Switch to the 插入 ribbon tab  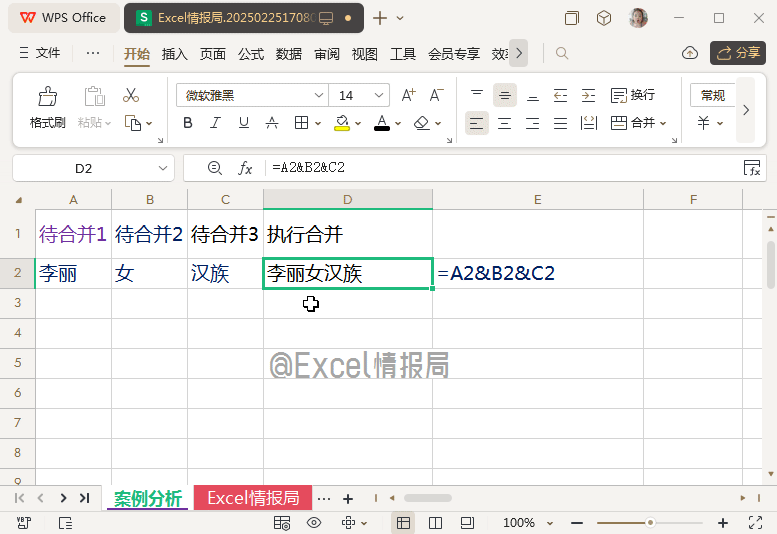[174, 54]
